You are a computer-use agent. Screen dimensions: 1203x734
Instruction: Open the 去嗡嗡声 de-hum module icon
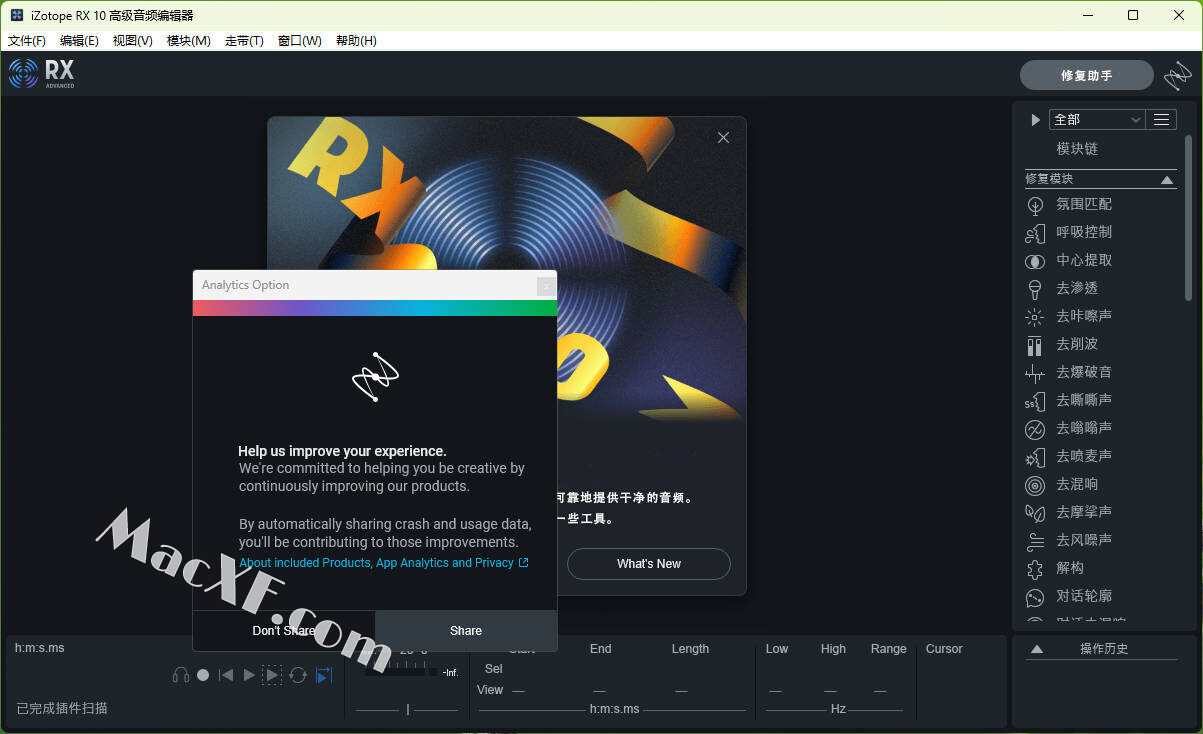pyautogui.click(x=1035, y=429)
